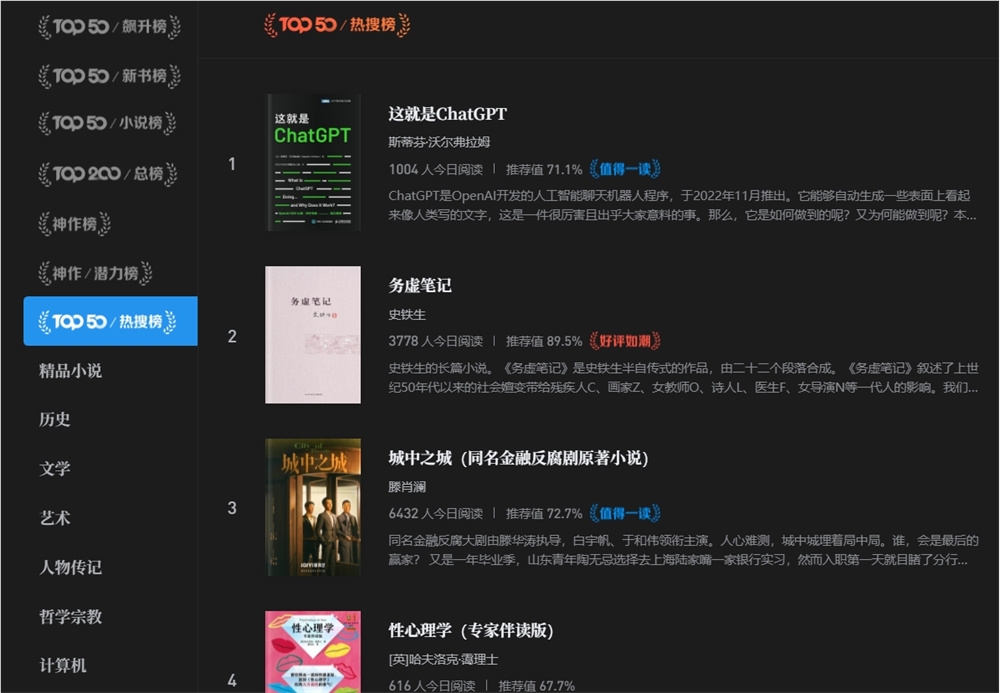Image resolution: width=1000 pixels, height=693 pixels.
Task: Switch to the 历史 category
Action: click(54, 419)
